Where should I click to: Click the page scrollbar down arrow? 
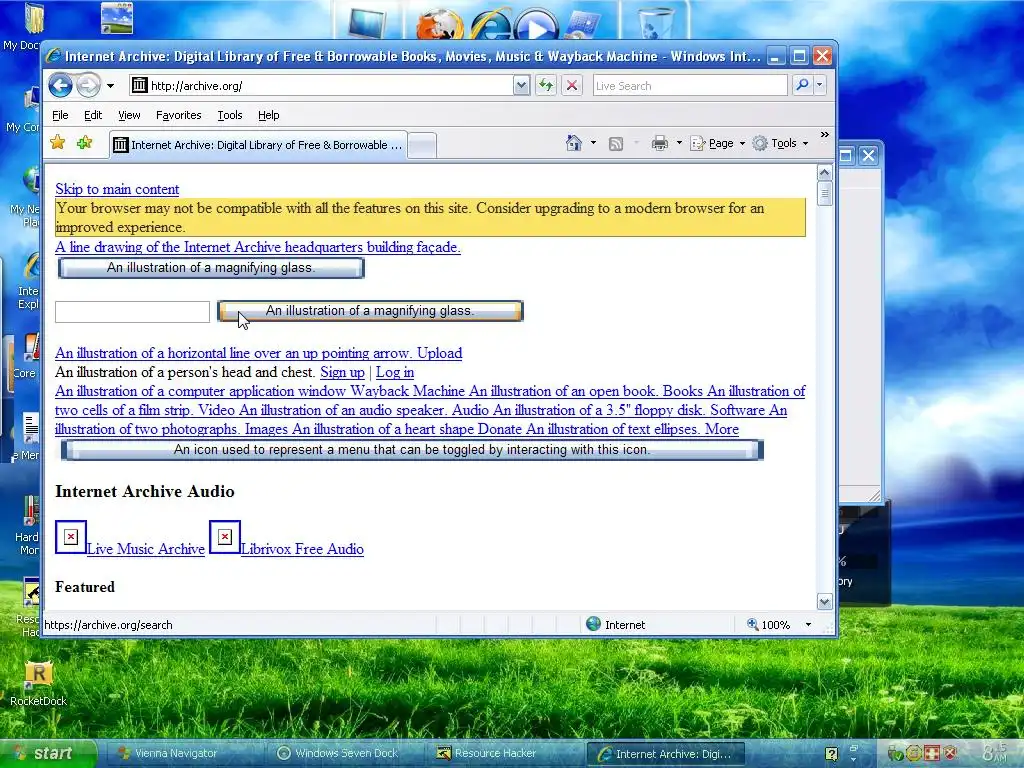(x=824, y=601)
